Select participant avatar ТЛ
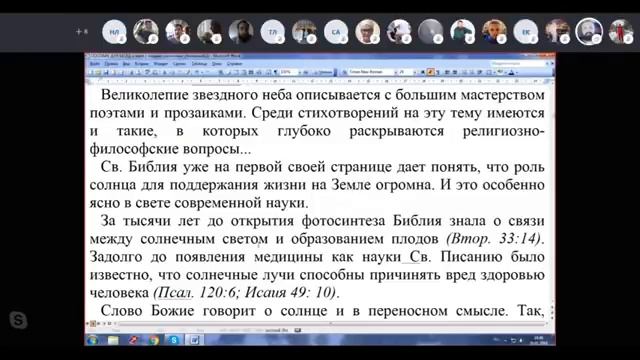Viewport: 640px width, 360px height. point(273,31)
